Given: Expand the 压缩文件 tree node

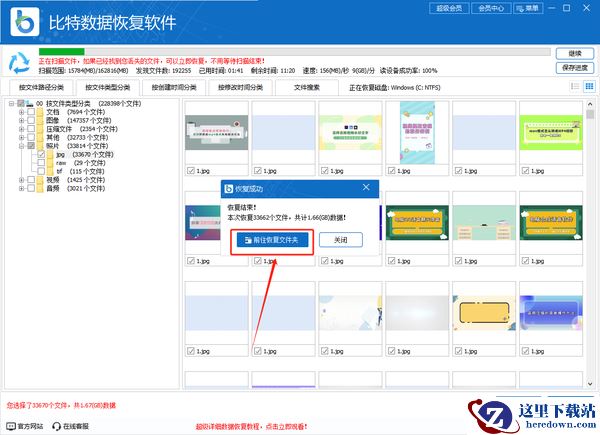Looking at the screenshot, I should click(x=21, y=129).
